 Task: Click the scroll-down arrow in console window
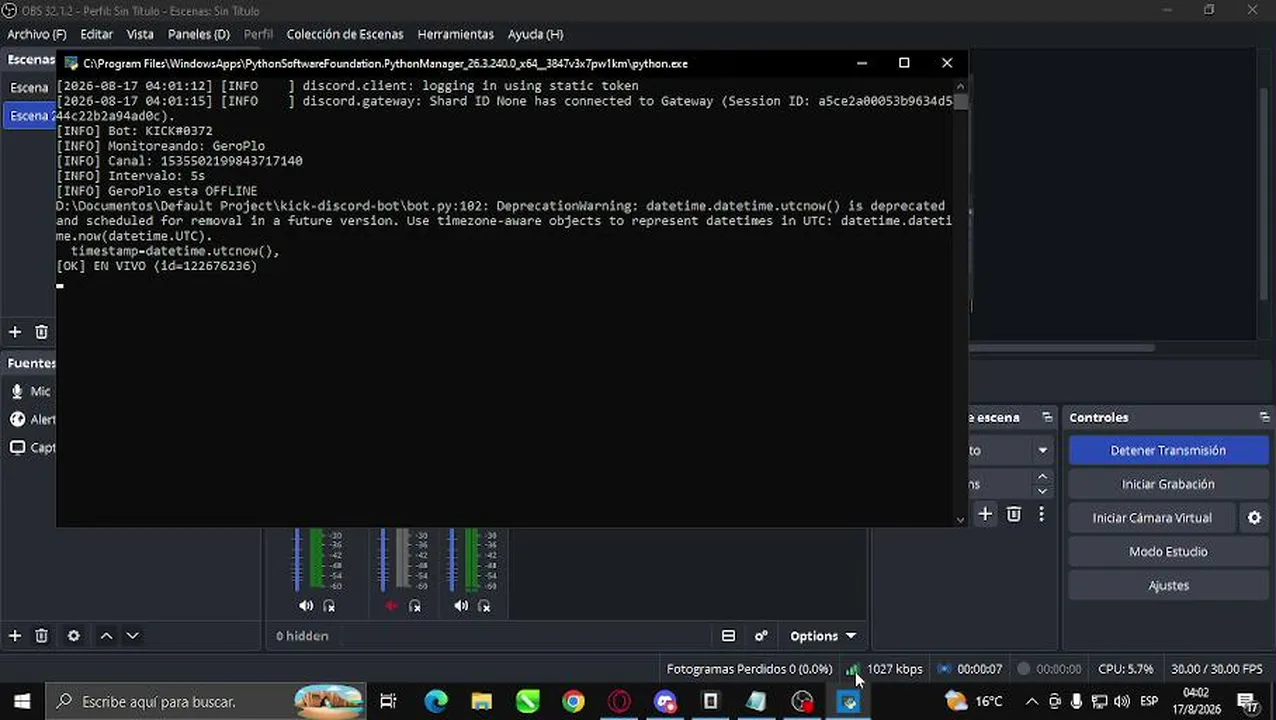point(961,518)
